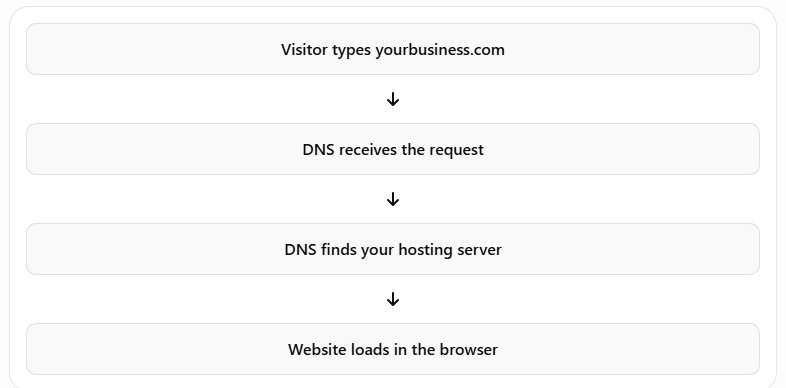The width and height of the screenshot is (786, 388).
Task: Click the down arrow below Visitor types box
Action: pyautogui.click(x=393, y=99)
